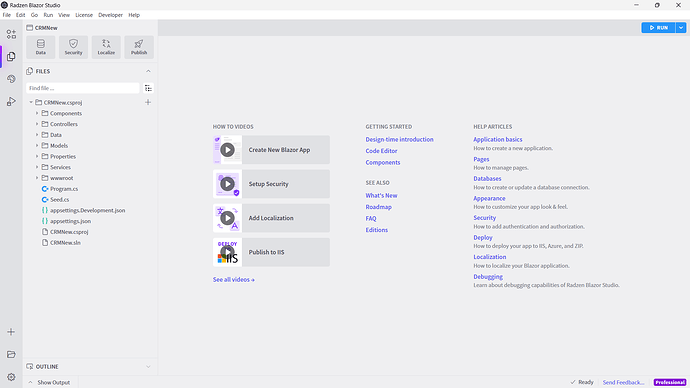Viewport: 690px width, 388px height.
Task: Toggle the file tree view icon
Action: click(x=148, y=88)
